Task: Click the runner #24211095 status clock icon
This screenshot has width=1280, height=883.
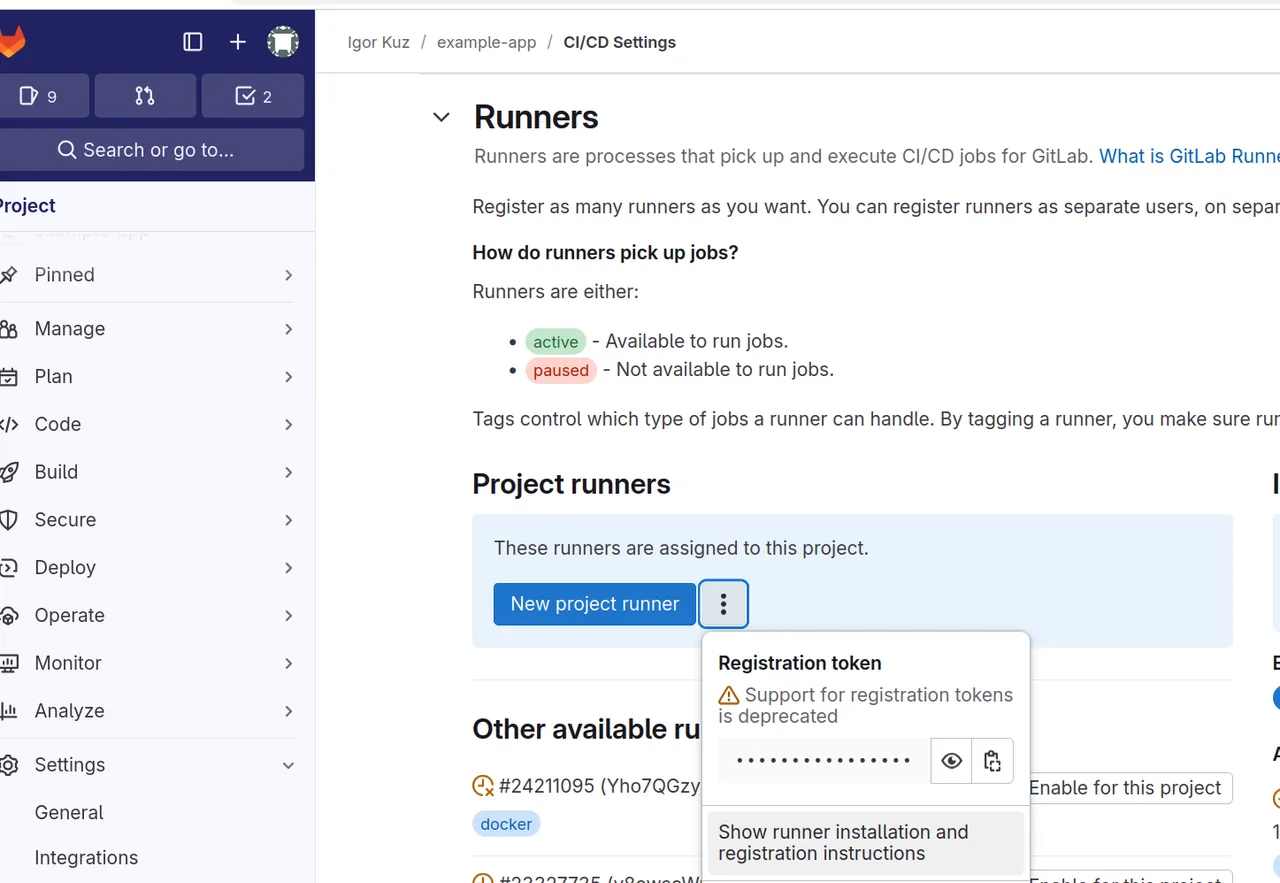Action: [x=483, y=786]
